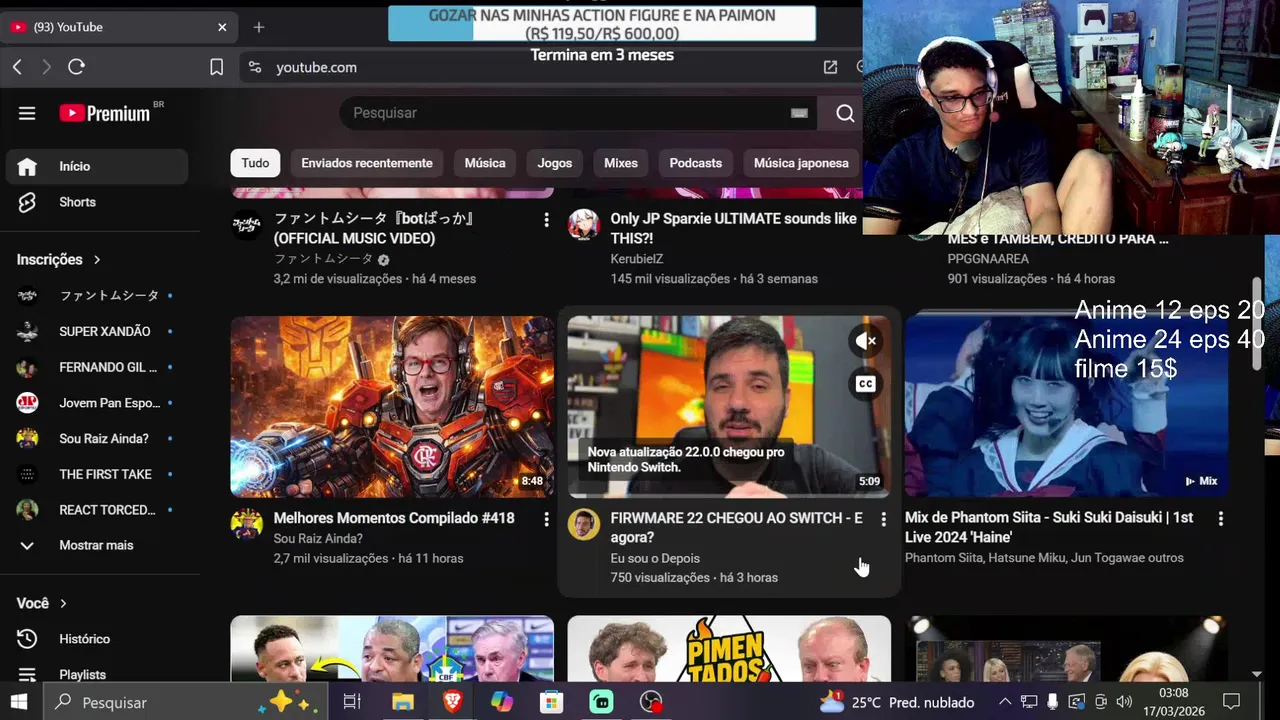The image size is (1280, 720).
Task: Click the share icon in address bar
Action: coord(830,67)
